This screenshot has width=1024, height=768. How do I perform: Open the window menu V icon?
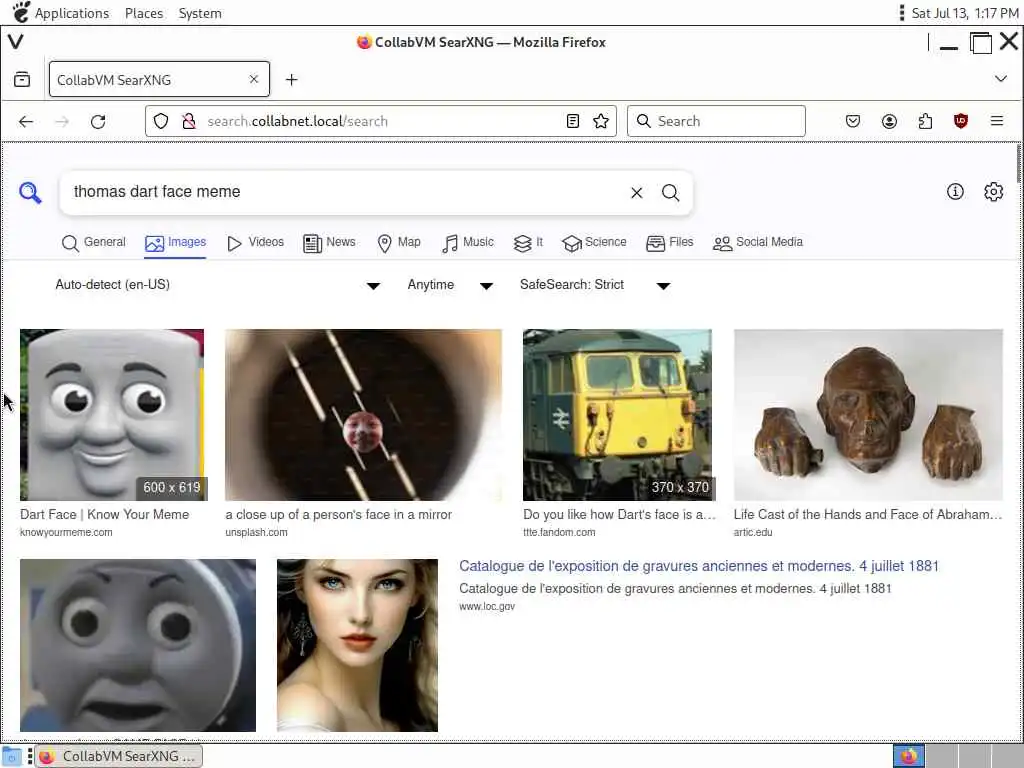[16, 42]
